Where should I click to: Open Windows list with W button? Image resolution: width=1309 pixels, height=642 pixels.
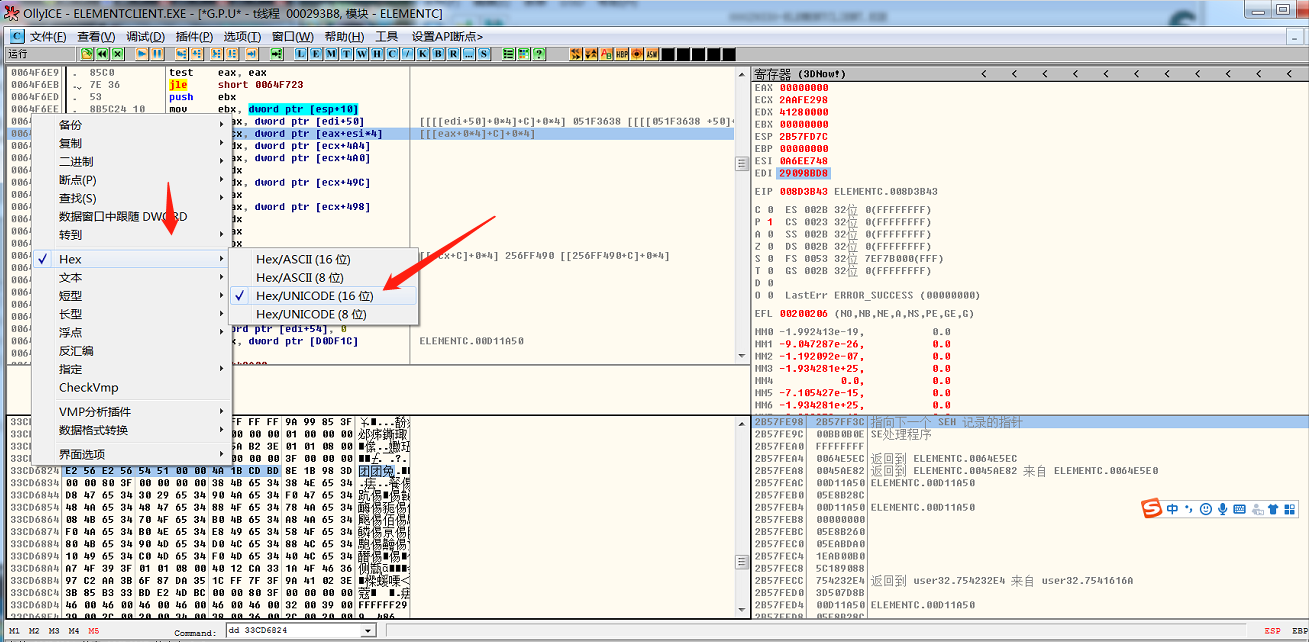coord(362,53)
